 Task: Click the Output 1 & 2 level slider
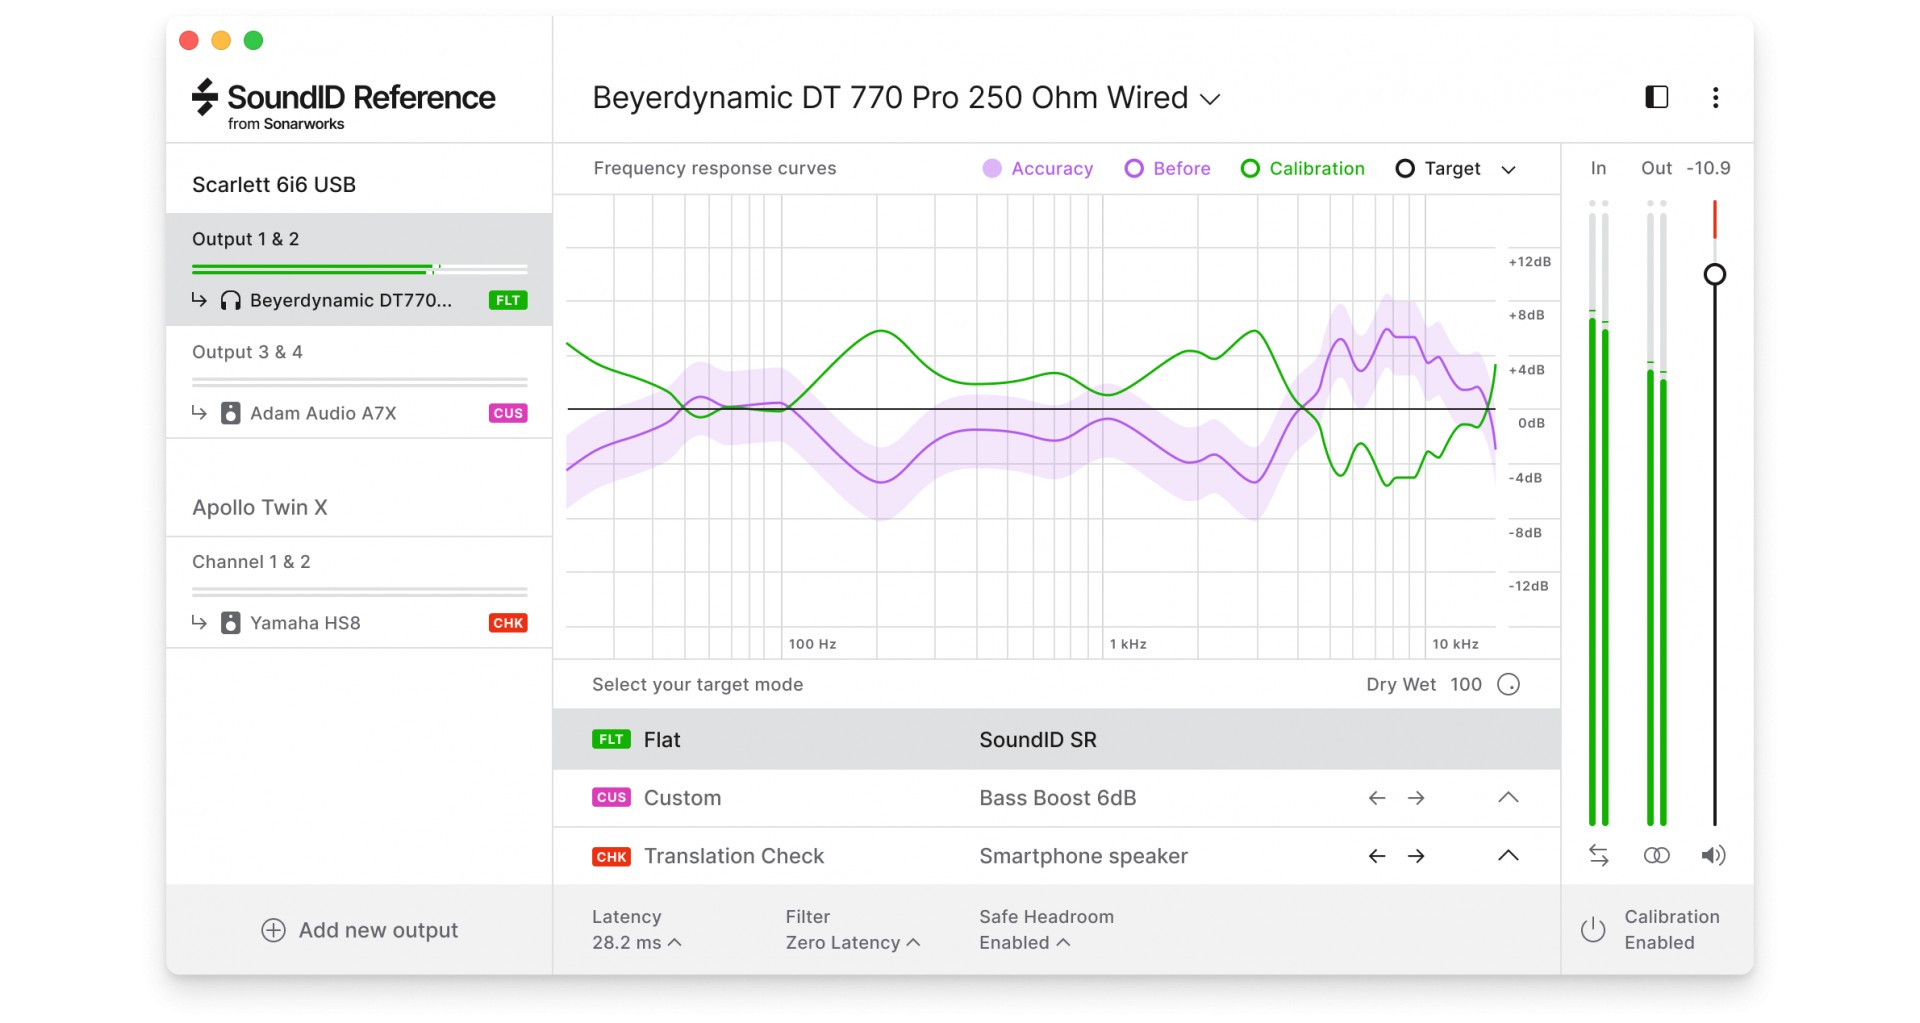[x=359, y=269]
